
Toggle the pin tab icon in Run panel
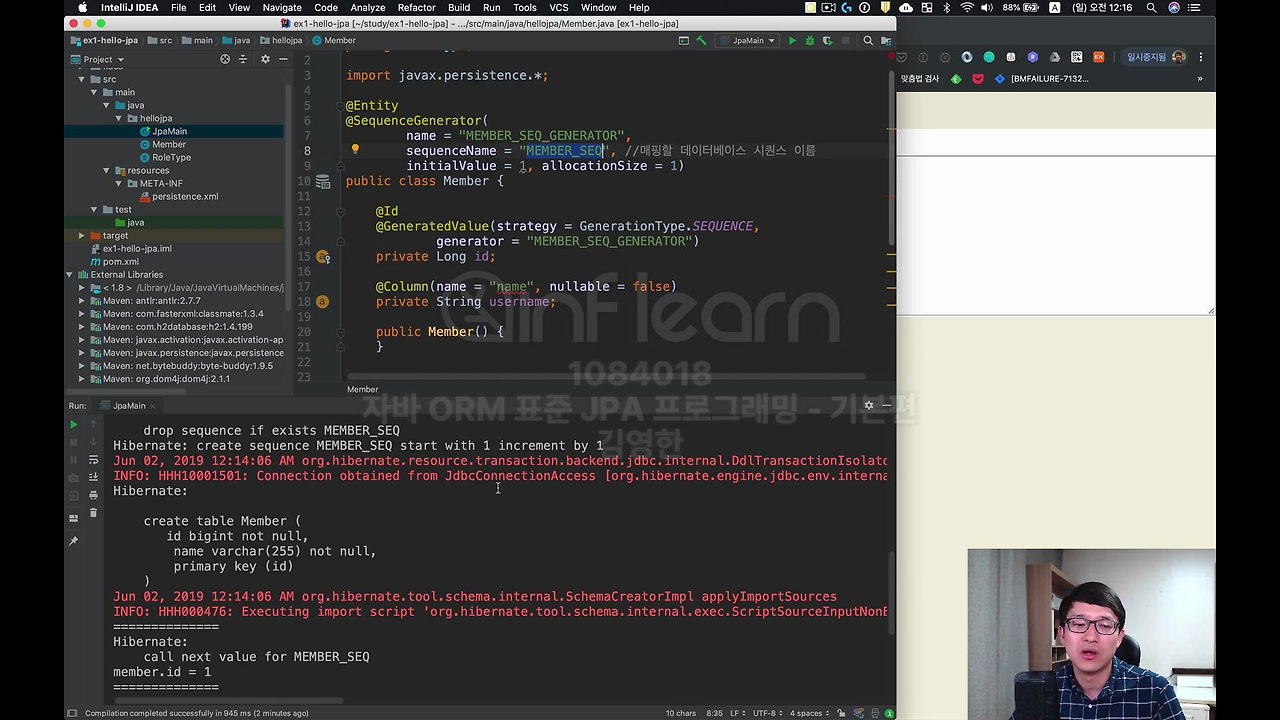(x=73, y=541)
